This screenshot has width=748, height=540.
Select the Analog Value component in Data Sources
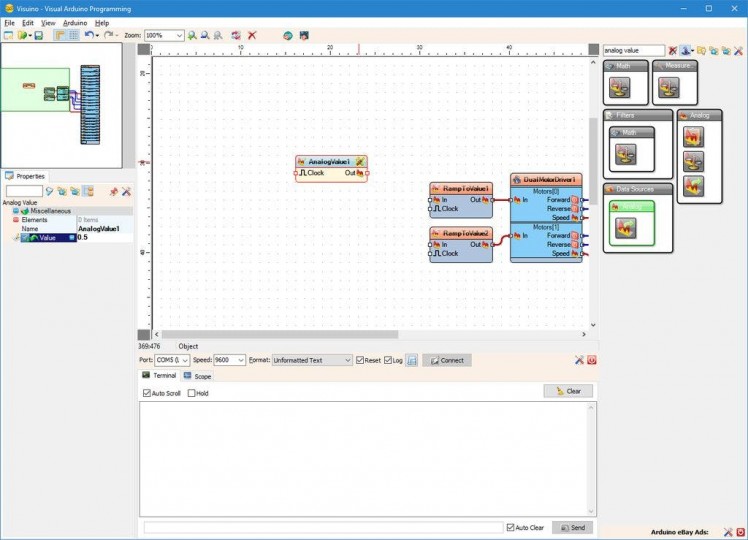(x=624, y=228)
